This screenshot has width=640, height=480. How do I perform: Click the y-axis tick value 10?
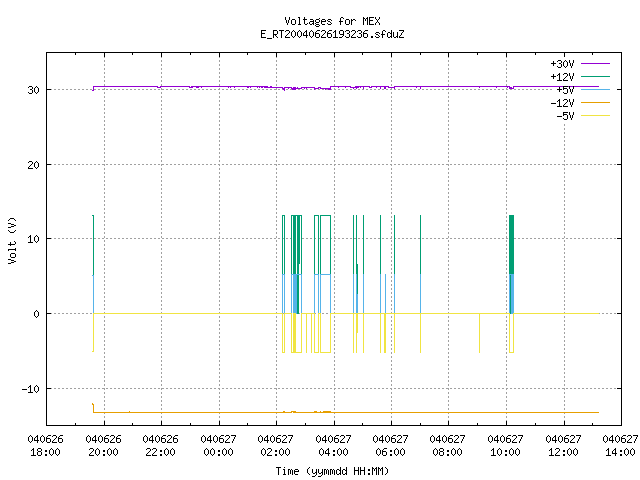click(x=33, y=239)
